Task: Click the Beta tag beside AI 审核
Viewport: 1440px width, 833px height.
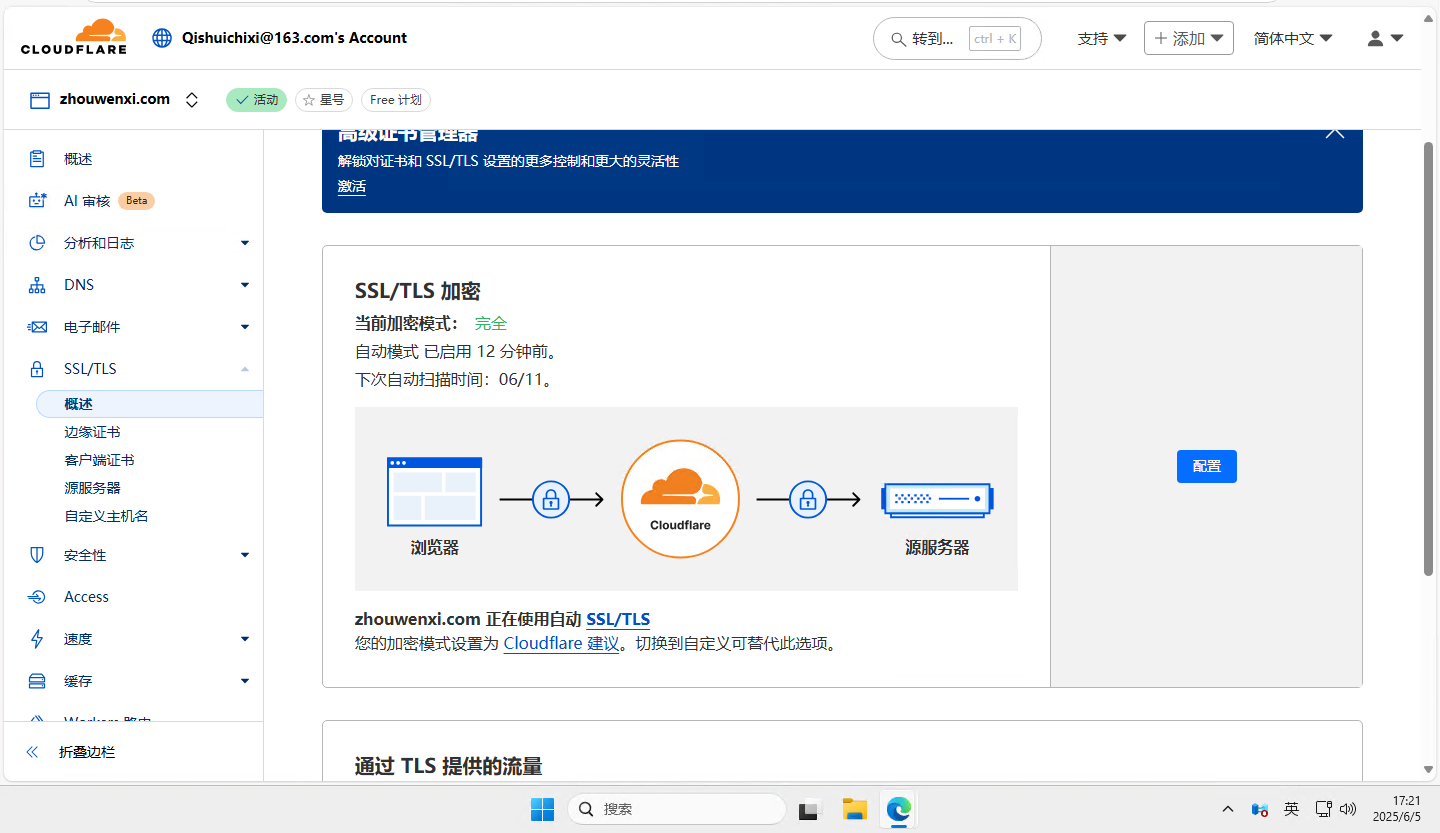Action: point(136,201)
